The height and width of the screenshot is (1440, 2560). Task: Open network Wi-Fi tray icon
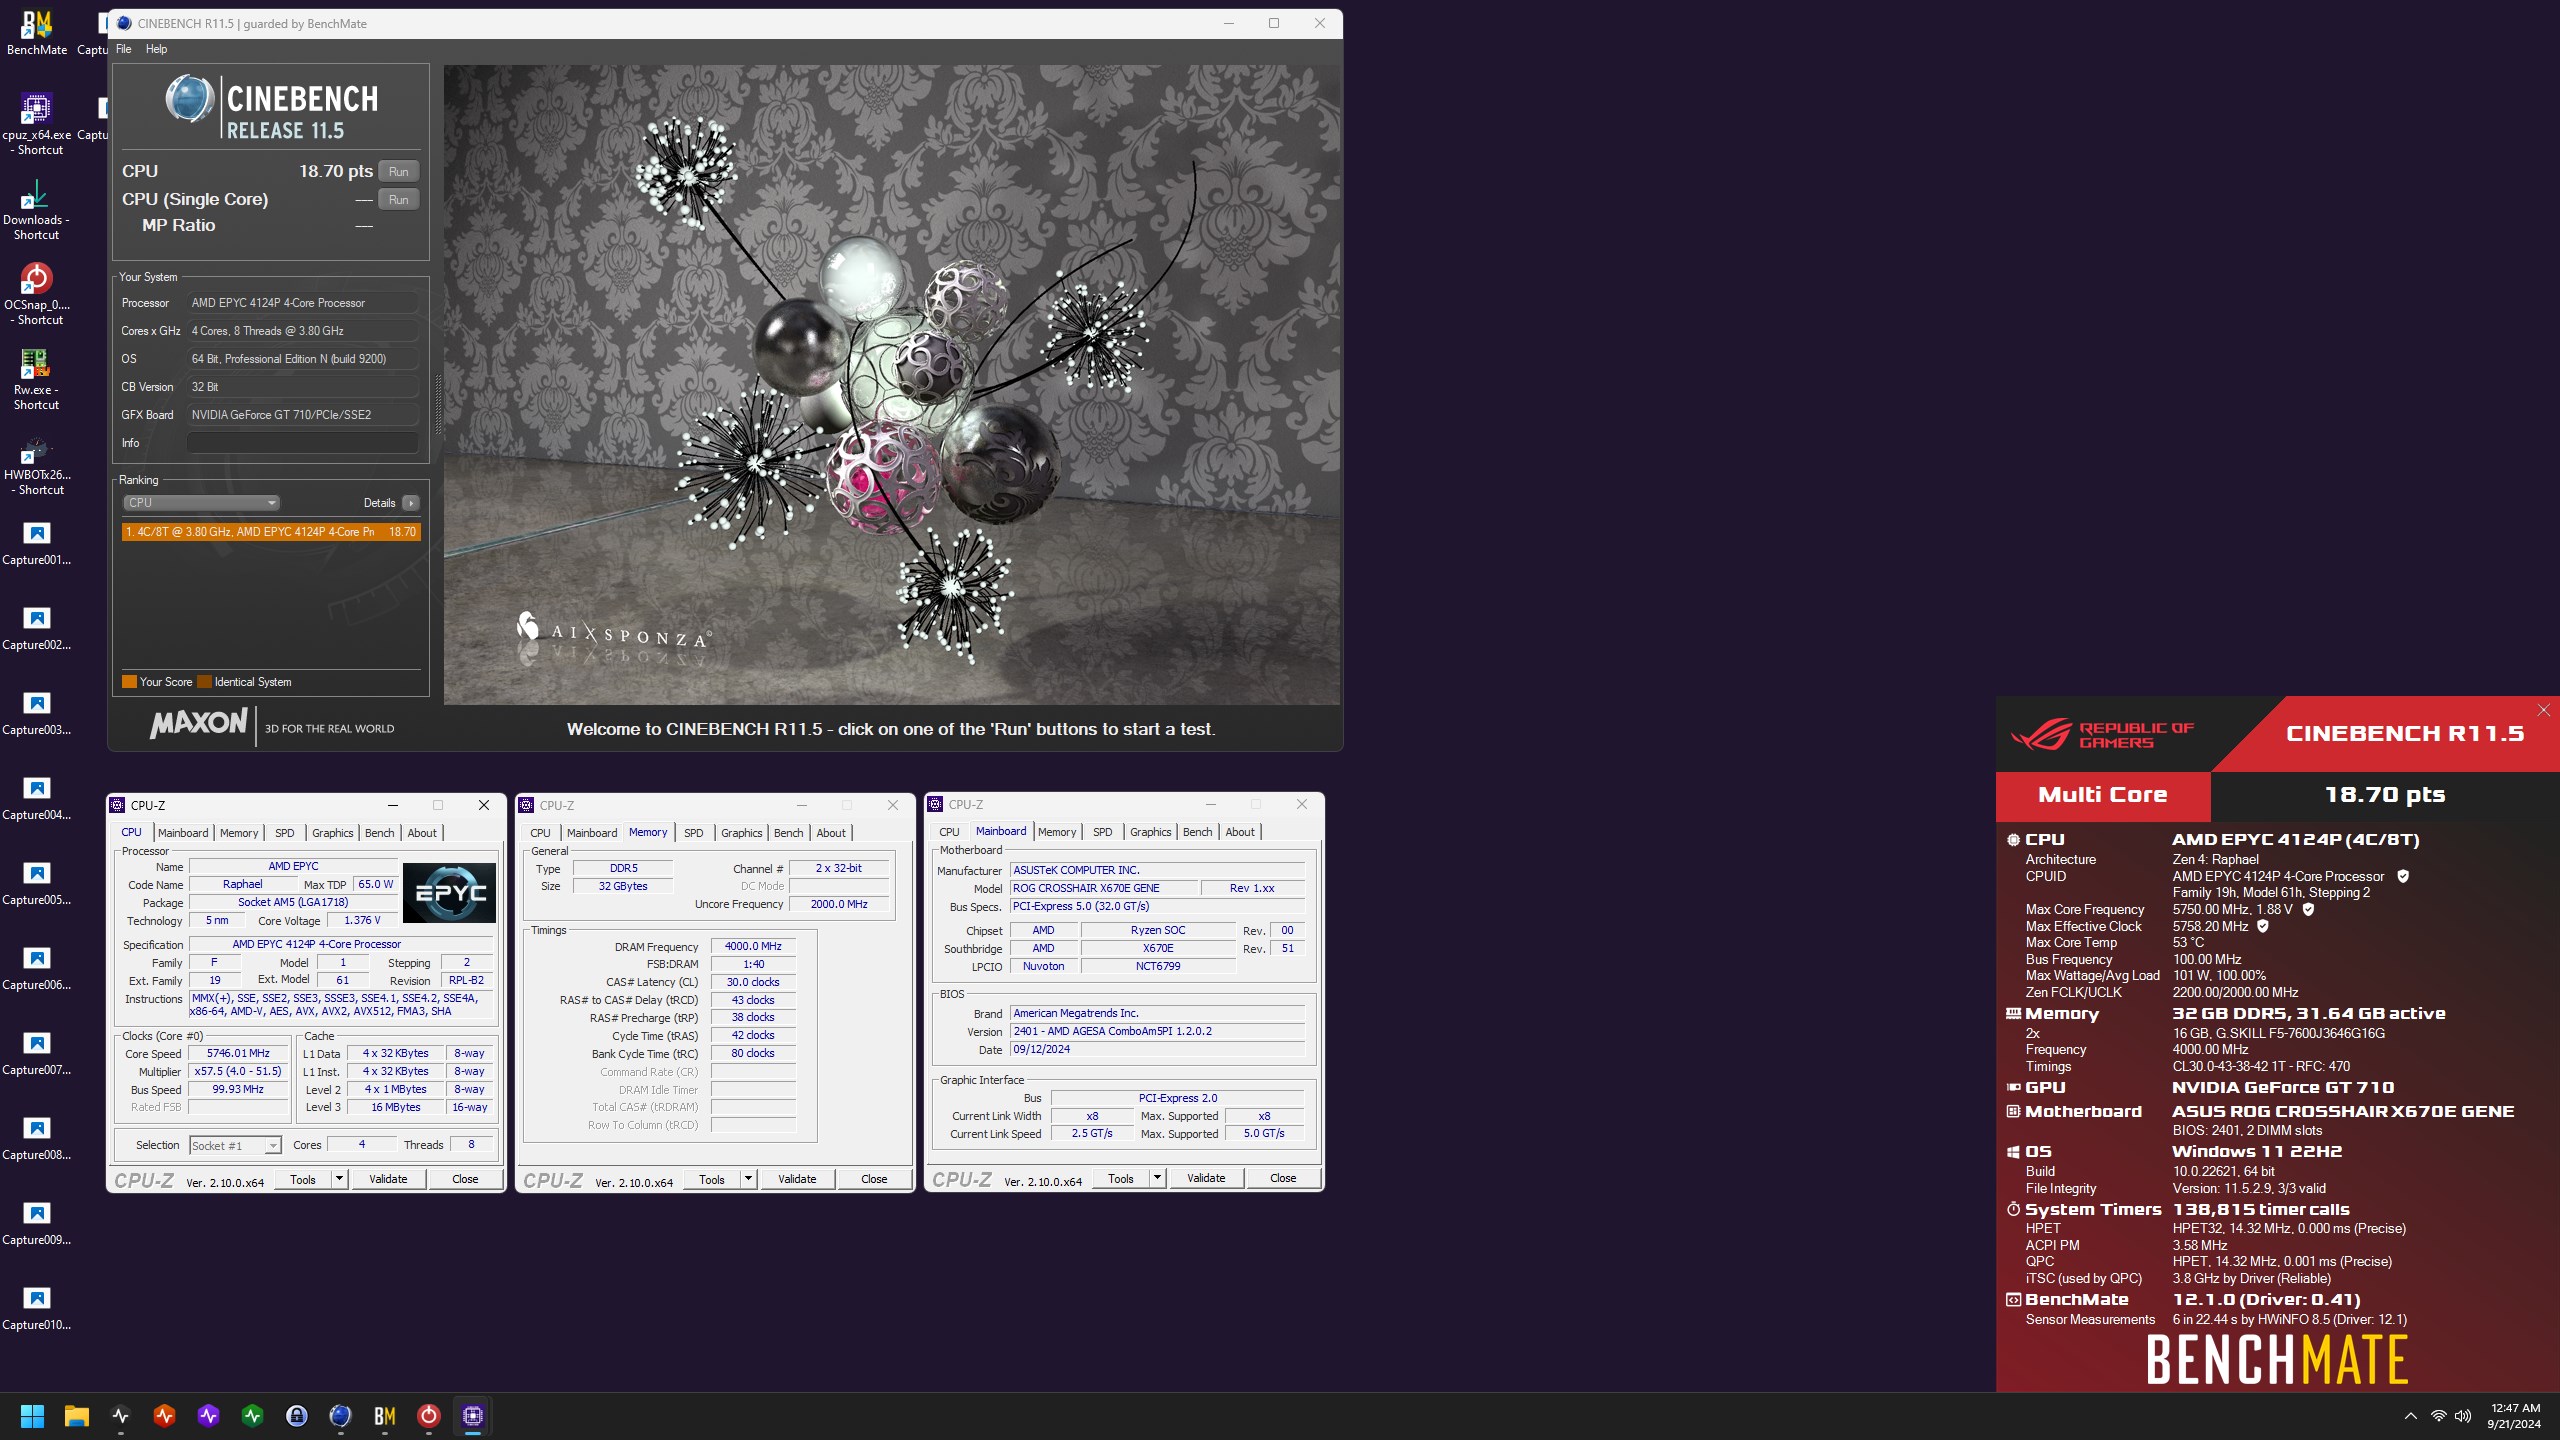click(2438, 1416)
